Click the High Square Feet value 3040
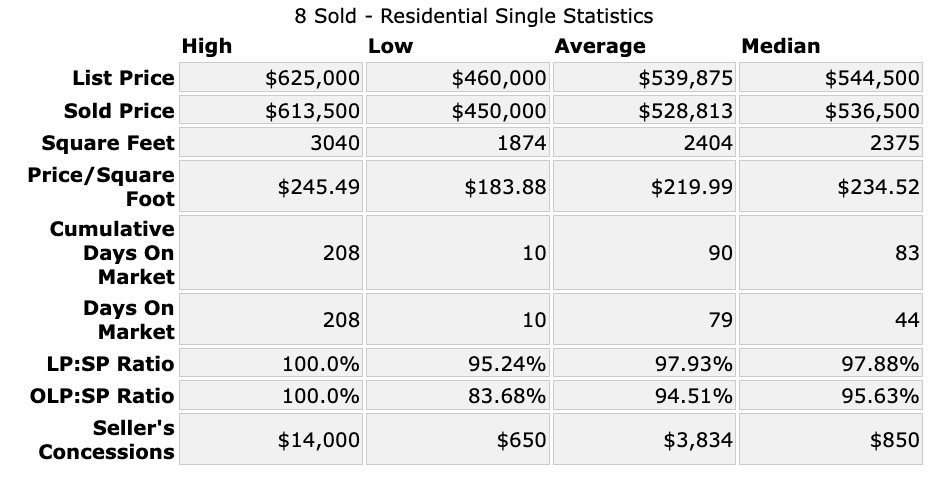952x480 pixels. click(335, 143)
